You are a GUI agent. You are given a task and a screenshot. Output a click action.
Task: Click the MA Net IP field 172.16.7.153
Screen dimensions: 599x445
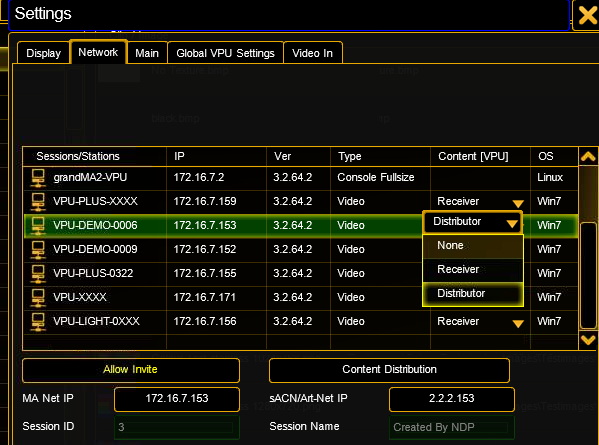pos(177,399)
